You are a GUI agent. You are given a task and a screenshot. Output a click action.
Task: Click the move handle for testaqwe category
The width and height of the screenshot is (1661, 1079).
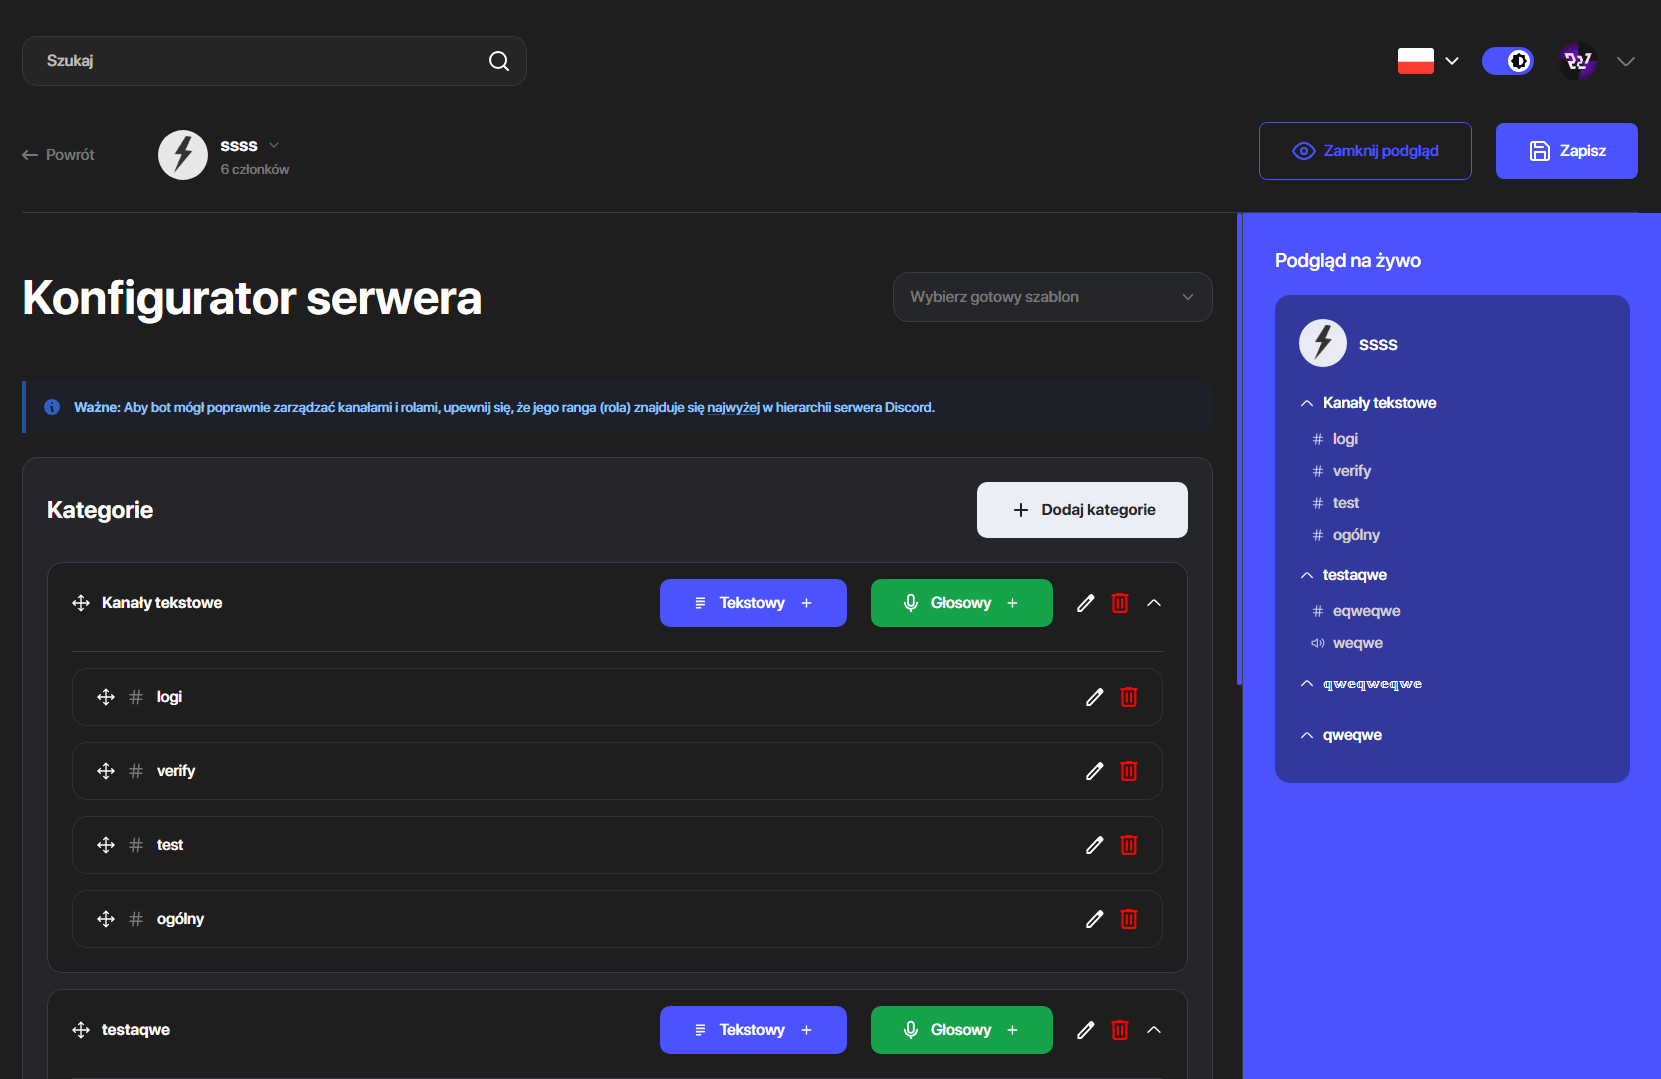tap(81, 1030)
